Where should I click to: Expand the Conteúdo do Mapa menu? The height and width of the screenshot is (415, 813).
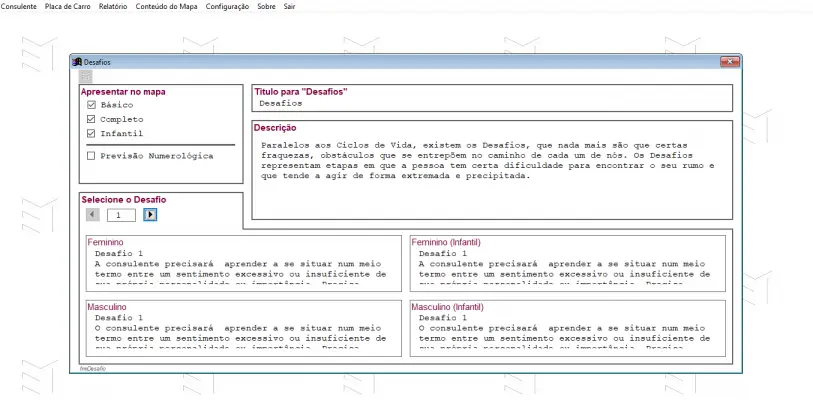pos(166,6)
